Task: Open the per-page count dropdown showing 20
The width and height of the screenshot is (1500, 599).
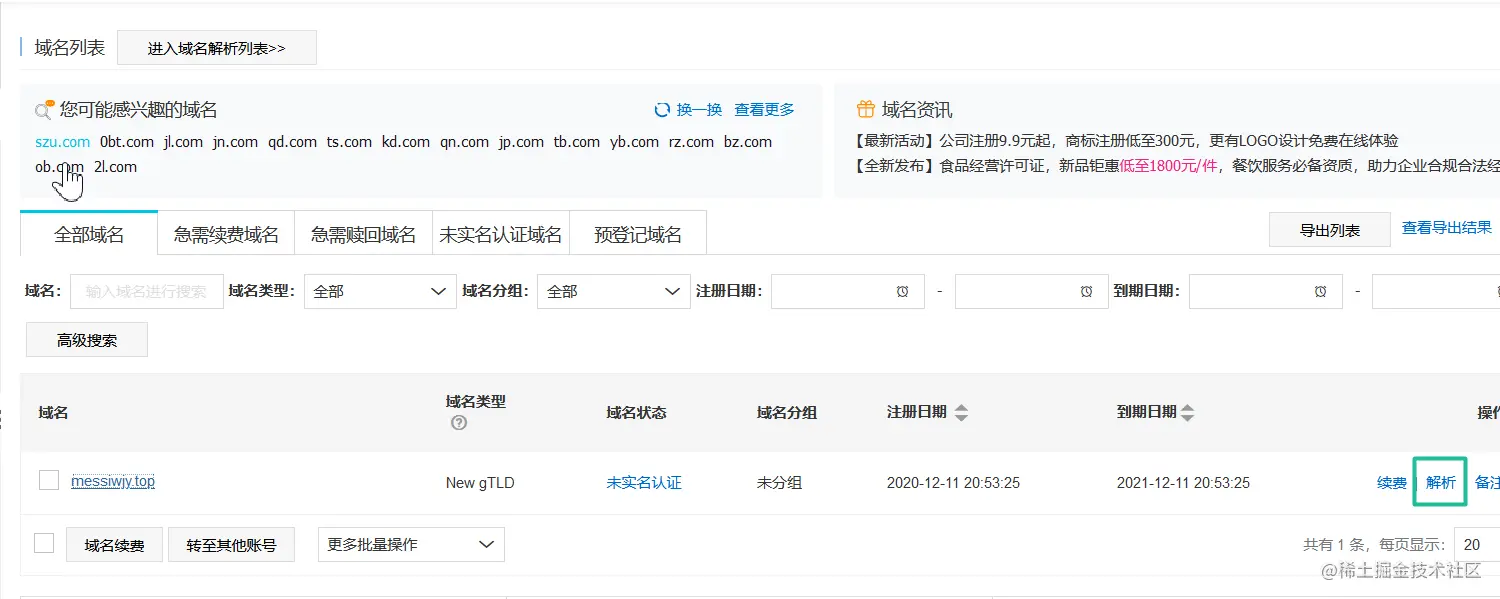Action: click(1476, 544)
